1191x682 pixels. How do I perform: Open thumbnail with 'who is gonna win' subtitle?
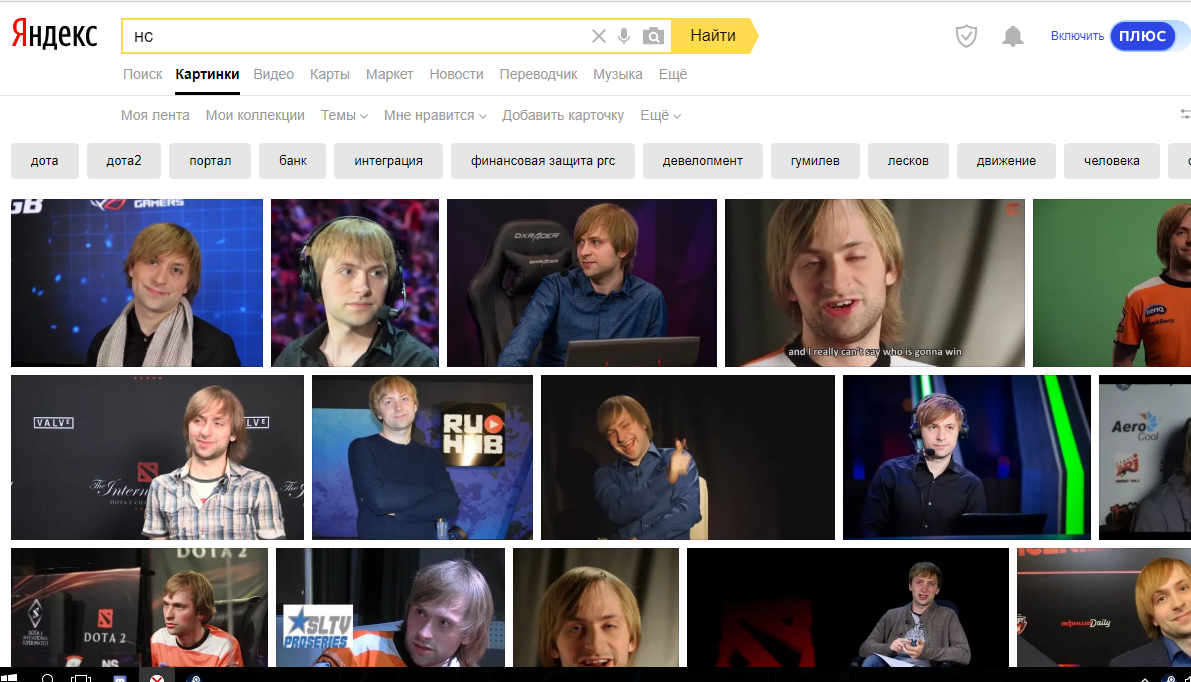coord(875,283)
